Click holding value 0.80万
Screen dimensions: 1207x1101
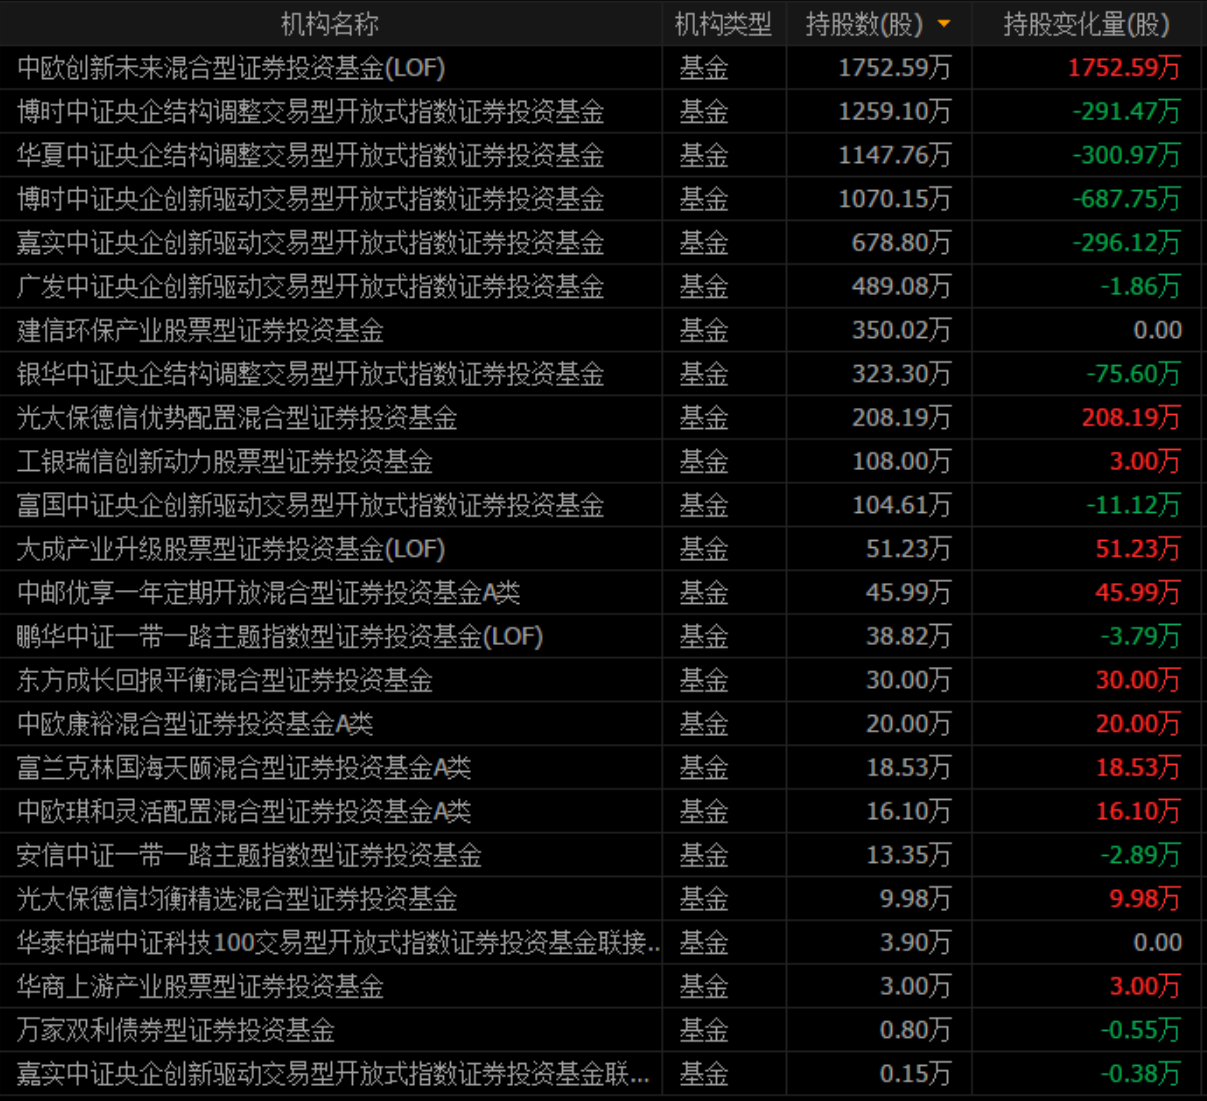[916, 1030]
